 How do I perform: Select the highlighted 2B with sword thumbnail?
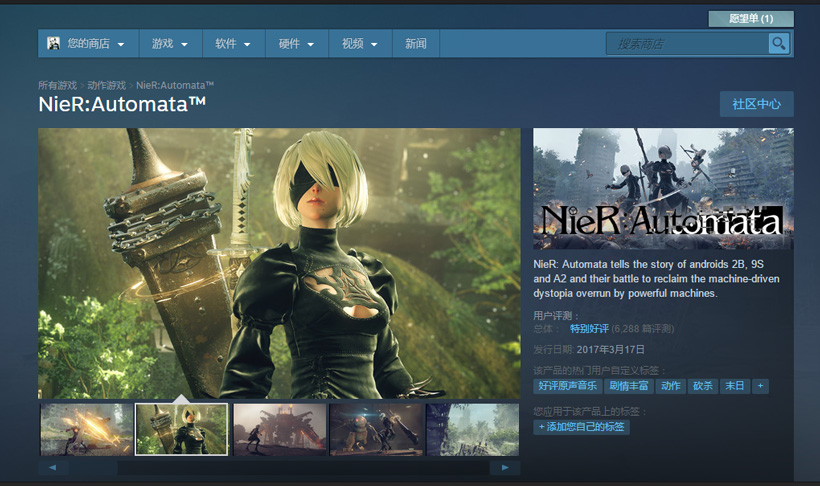(181, 430)
